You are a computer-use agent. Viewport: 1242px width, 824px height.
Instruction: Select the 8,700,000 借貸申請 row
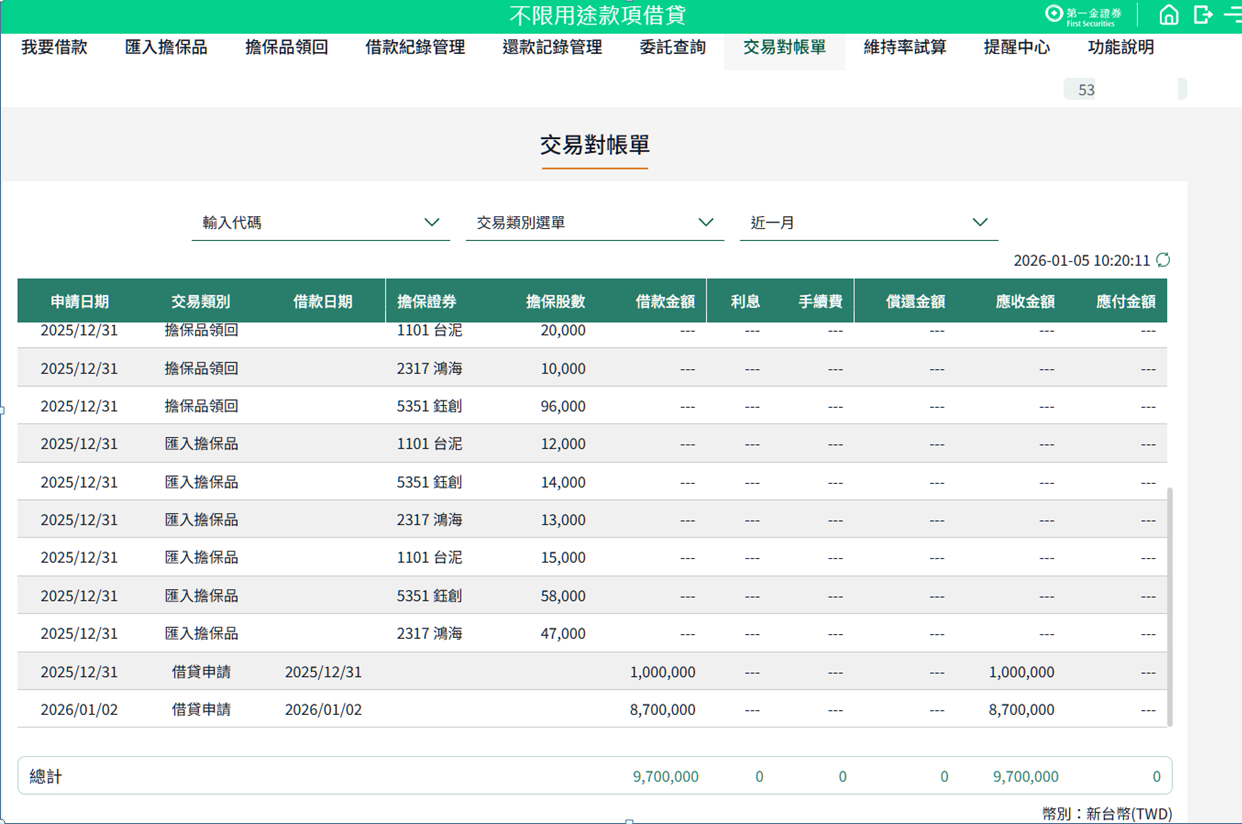pos(592,710)
